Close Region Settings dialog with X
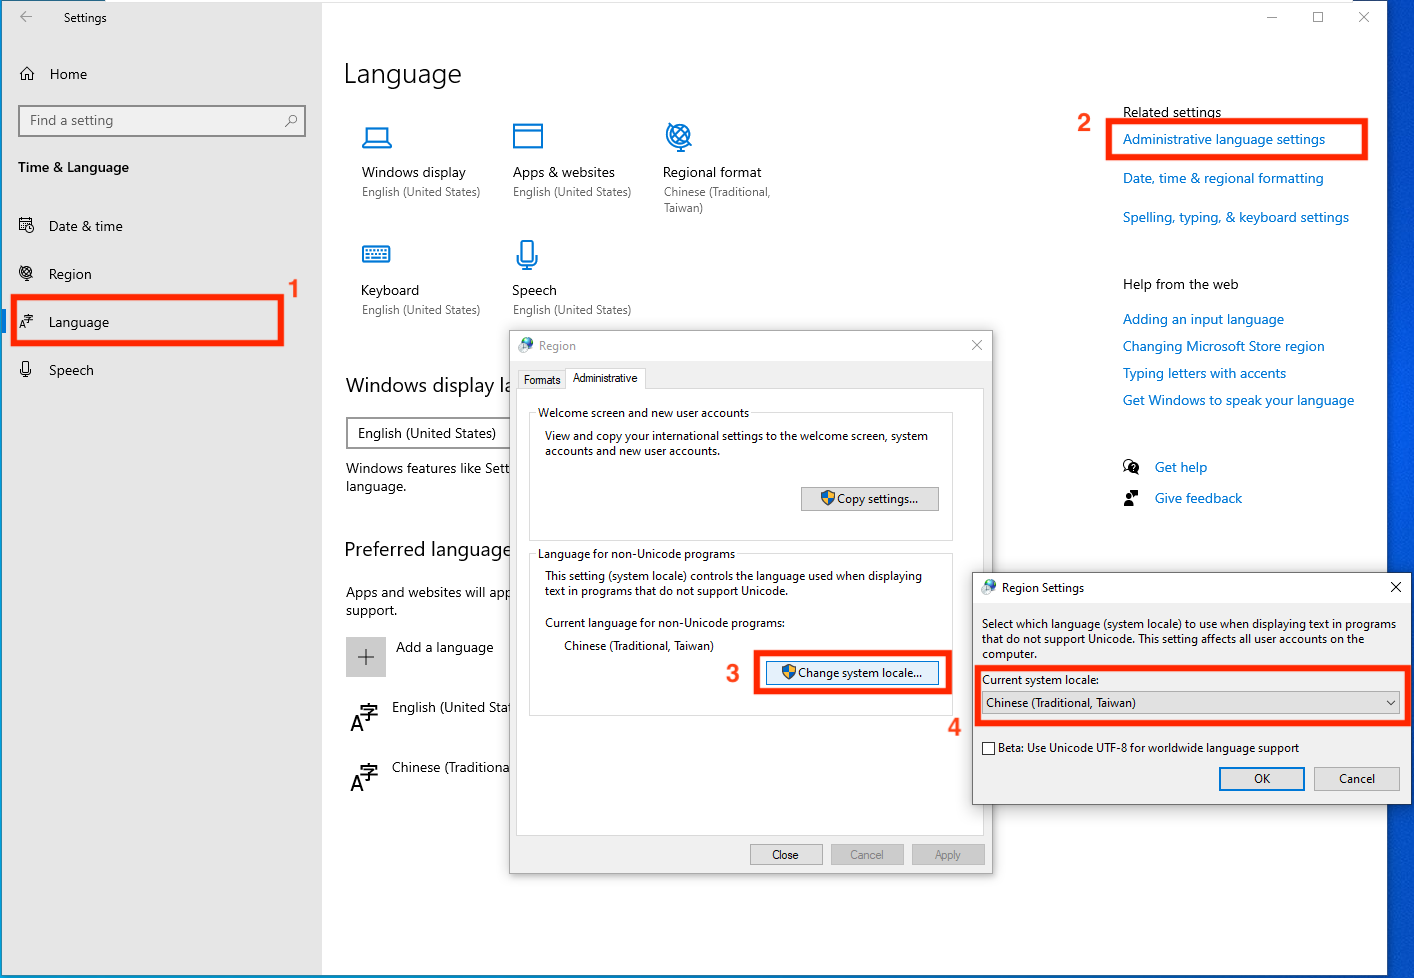 1396,587
